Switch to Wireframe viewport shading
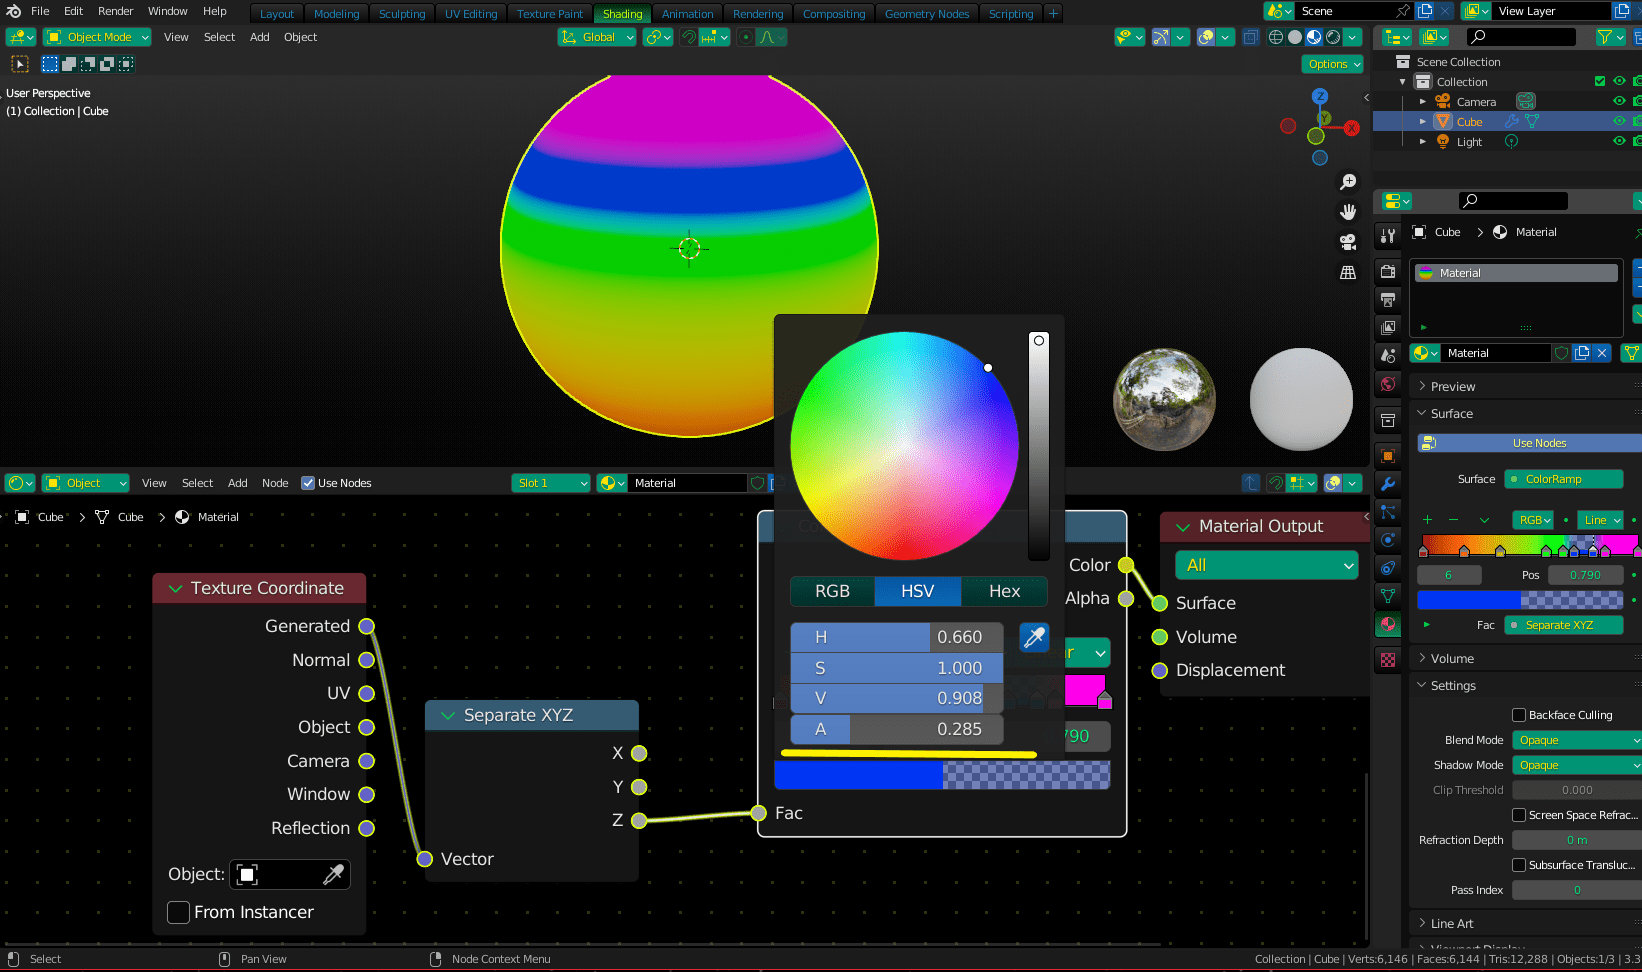 coord(1275,37)
